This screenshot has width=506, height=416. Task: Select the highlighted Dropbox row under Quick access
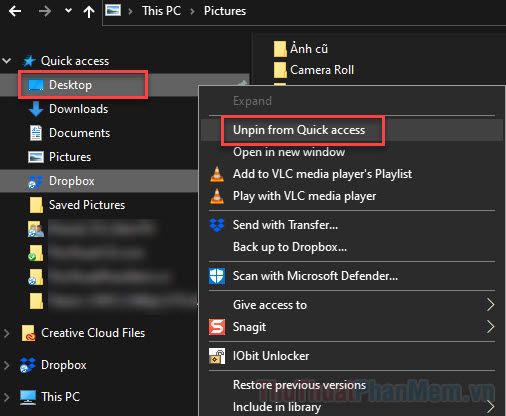99,181
